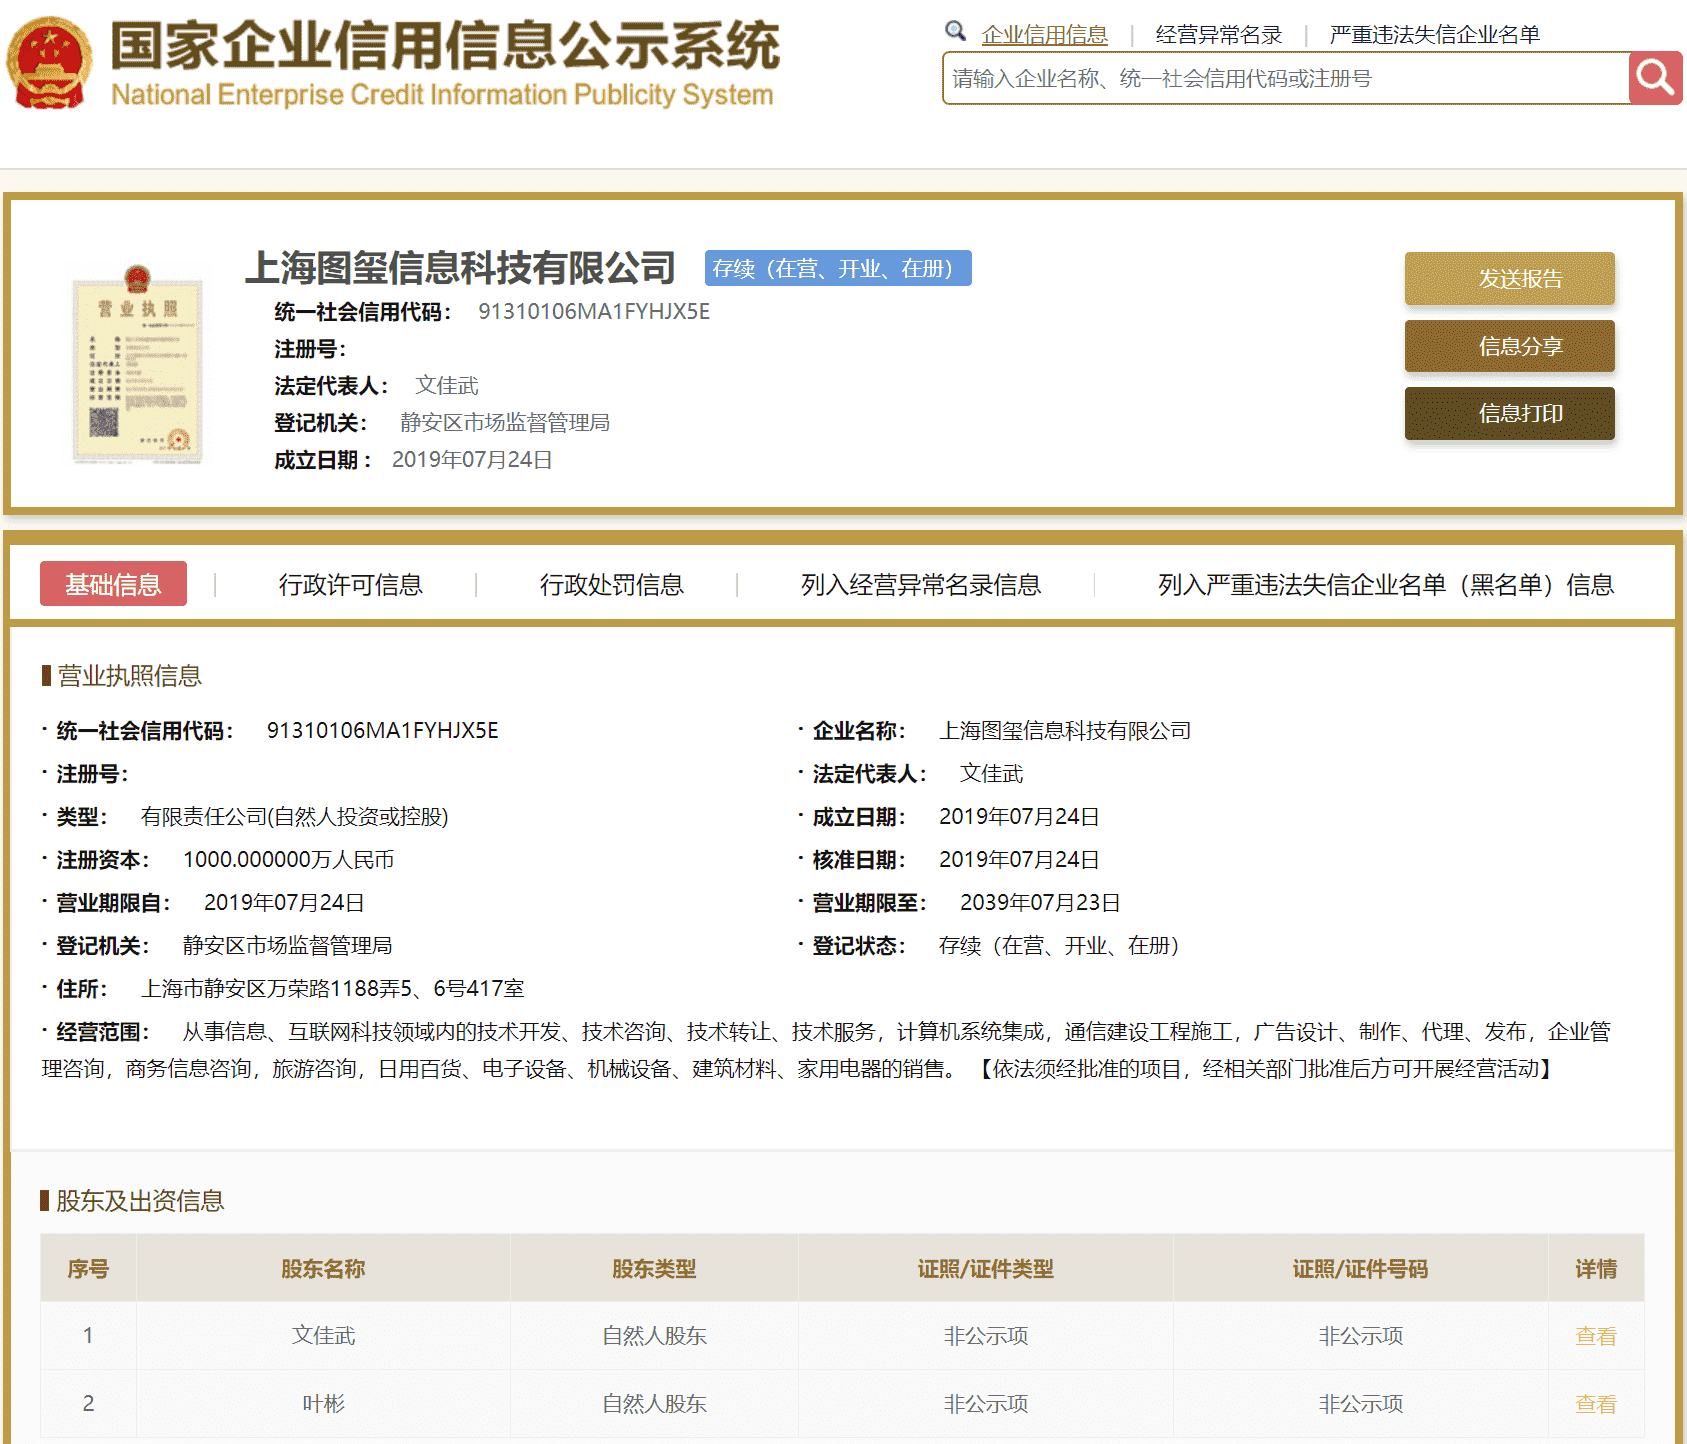Click the 股东类型 column header
The image size is (1687, 1444).
coord(654,1269)
